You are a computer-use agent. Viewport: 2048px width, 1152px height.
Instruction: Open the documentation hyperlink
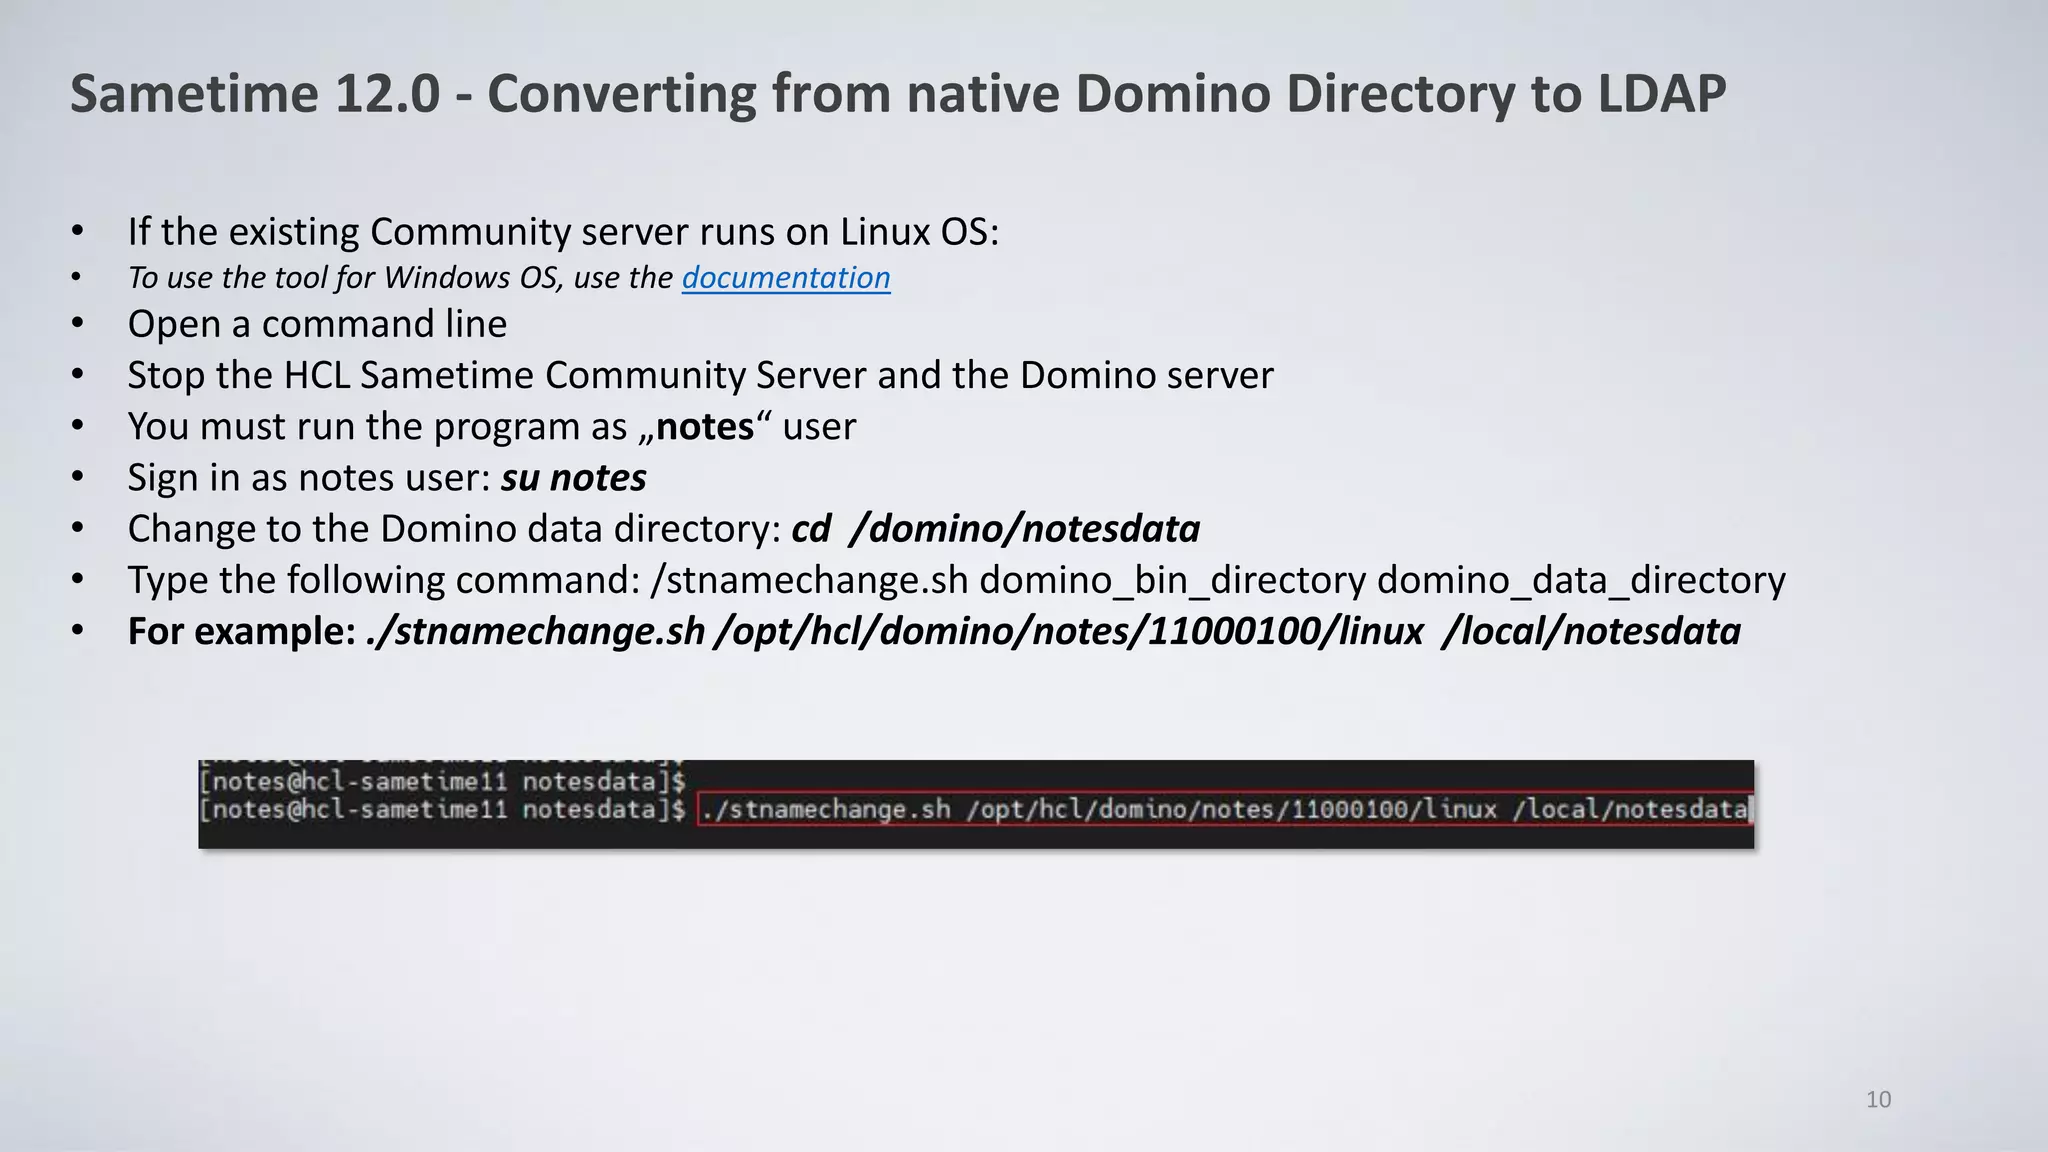click(786, 277)
